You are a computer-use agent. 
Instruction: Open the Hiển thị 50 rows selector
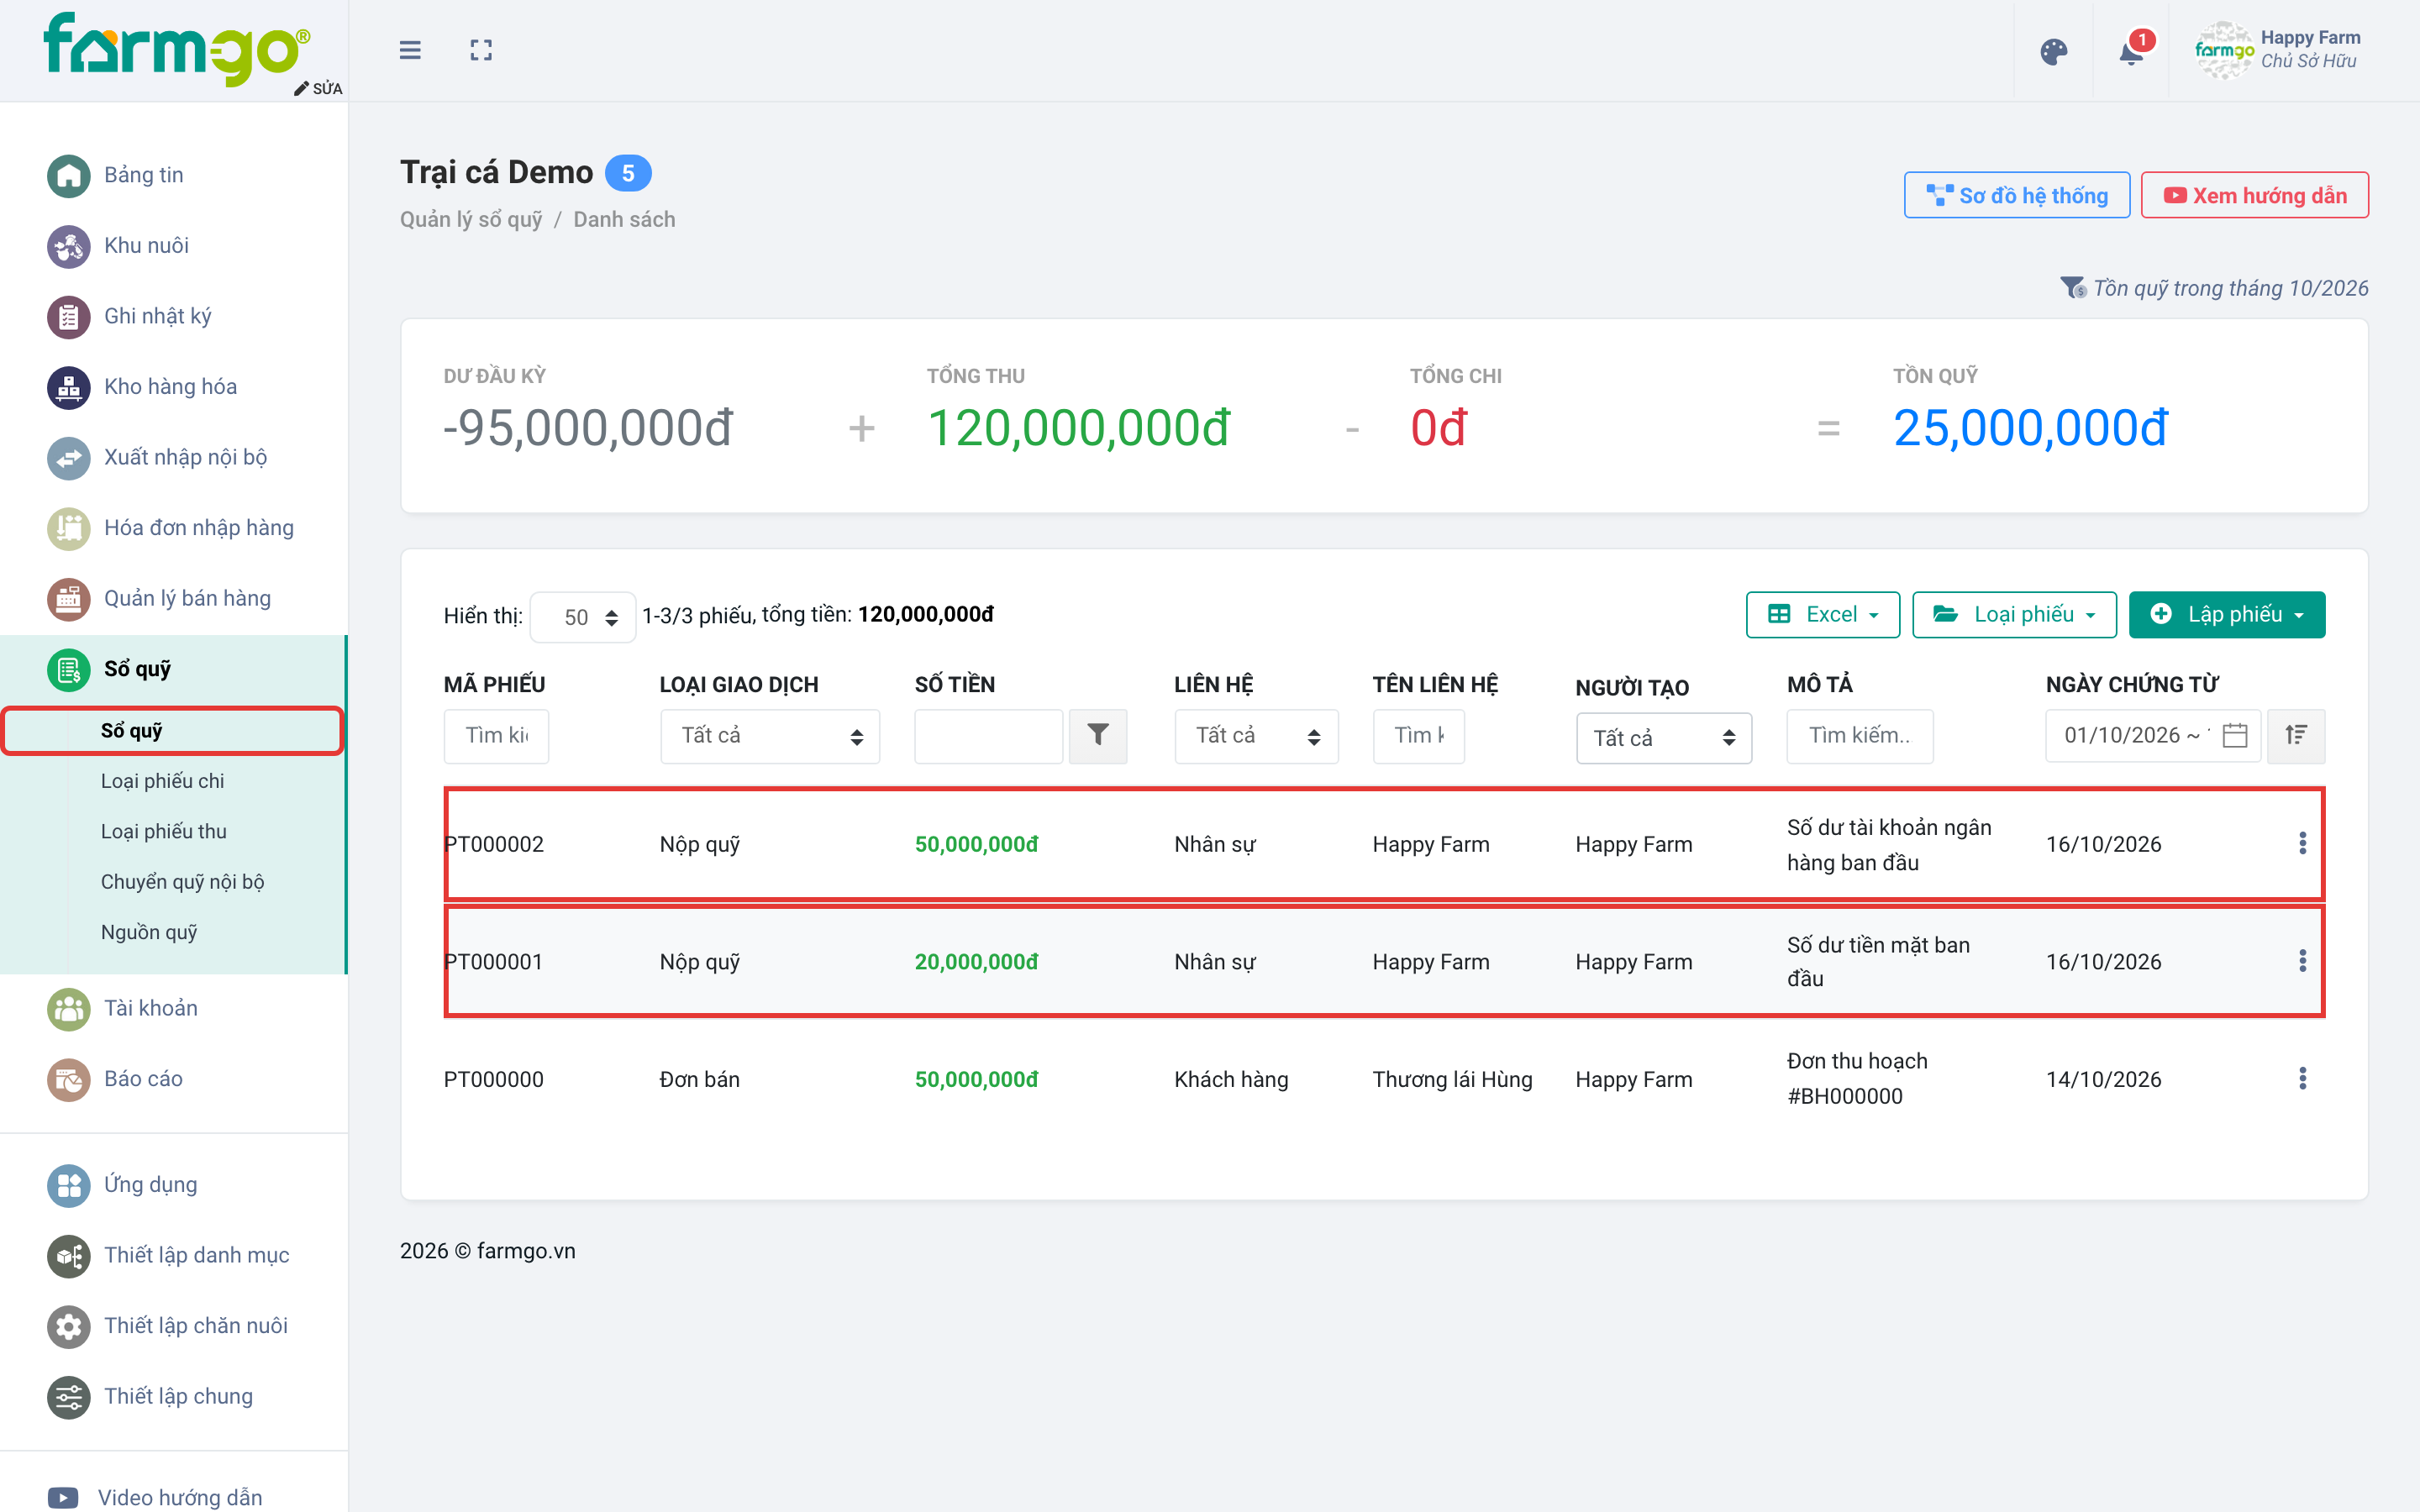click(583, 617)
